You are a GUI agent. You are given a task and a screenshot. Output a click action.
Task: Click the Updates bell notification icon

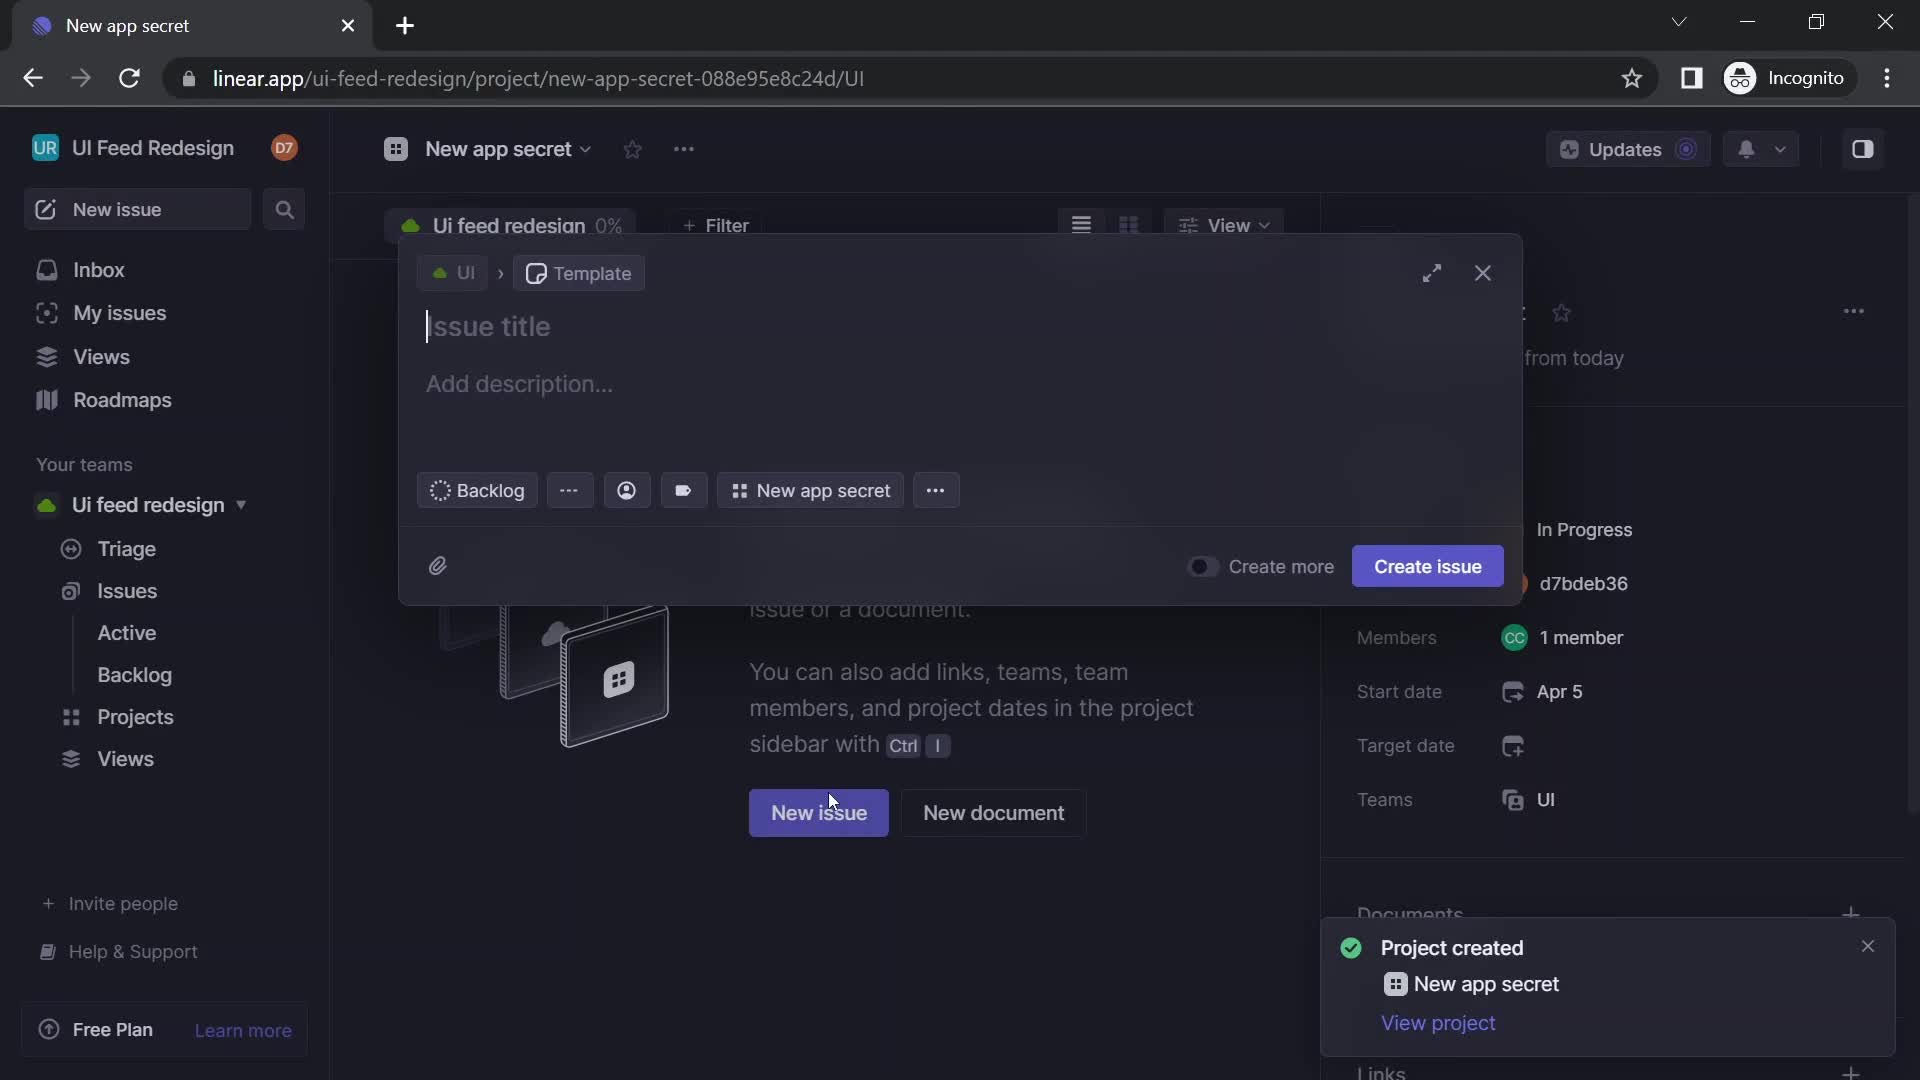pos(1746,149)
